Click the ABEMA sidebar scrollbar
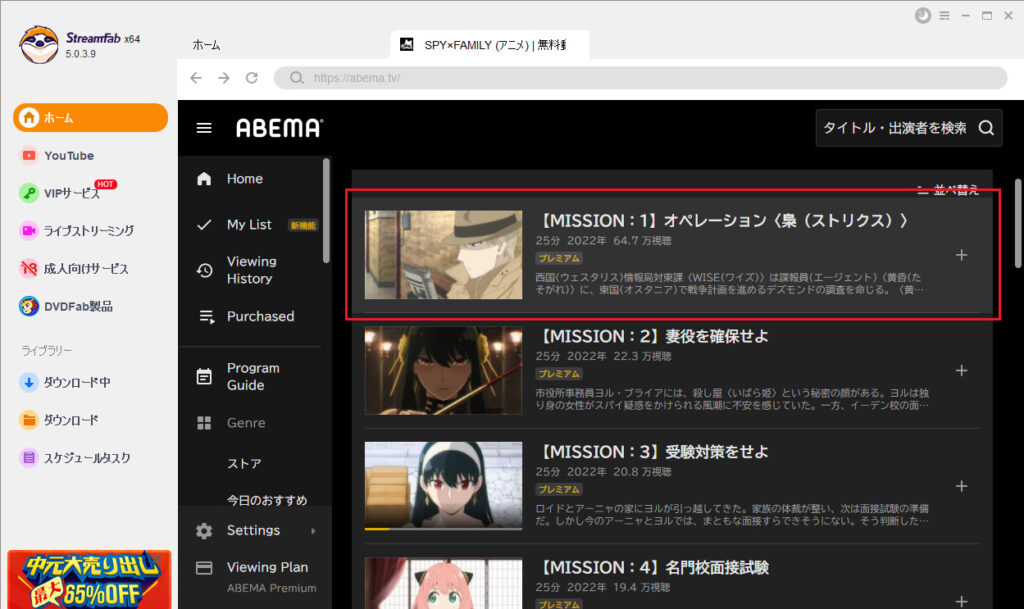 pos(326,210)
